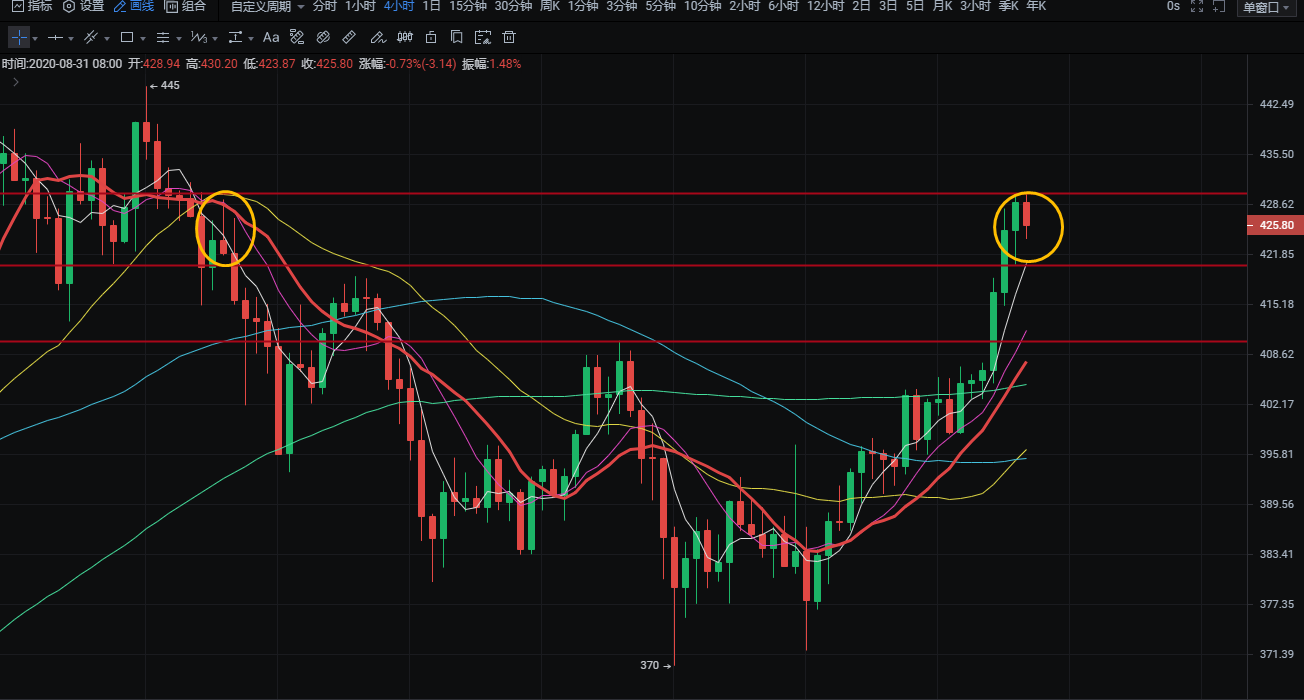Toggle the 指标 indicators panel
This screenshot has width=1304, height=700.
pyautogui.click(x=32, y=6)
